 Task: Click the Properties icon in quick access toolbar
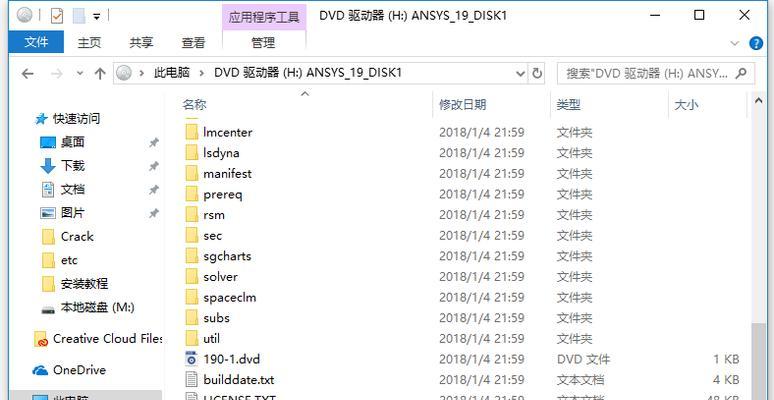(x=57, y=16)
